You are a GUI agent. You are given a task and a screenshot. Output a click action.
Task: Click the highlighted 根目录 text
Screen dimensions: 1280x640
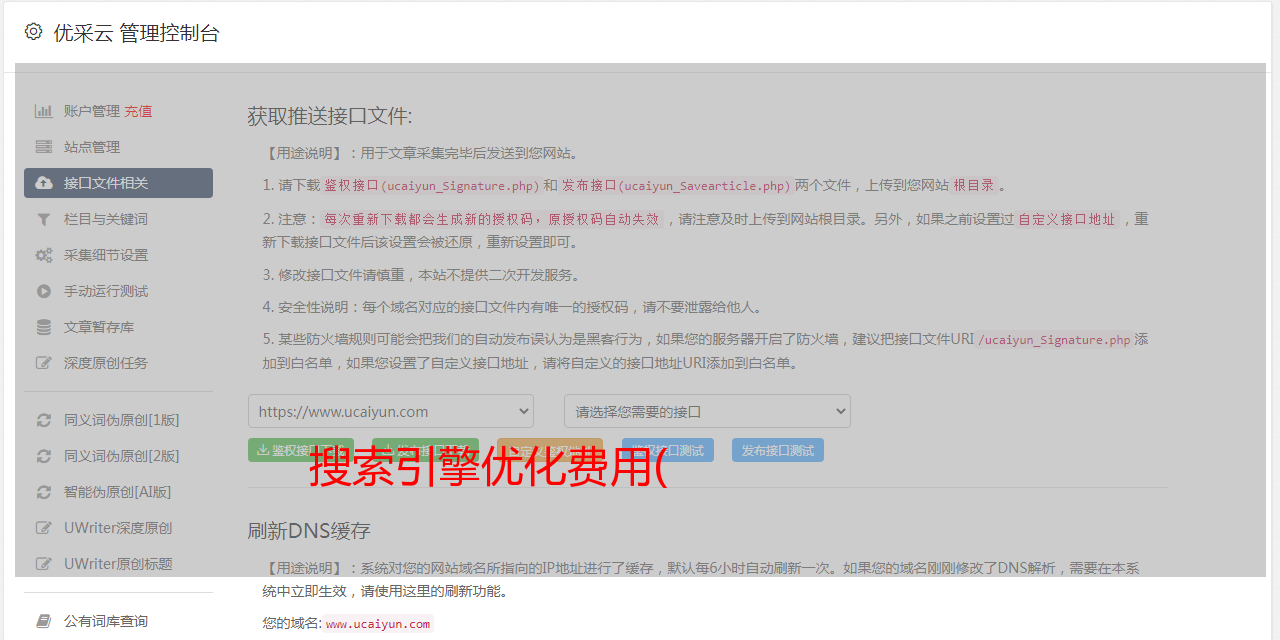pyautogui.click(x=974, y=185)
